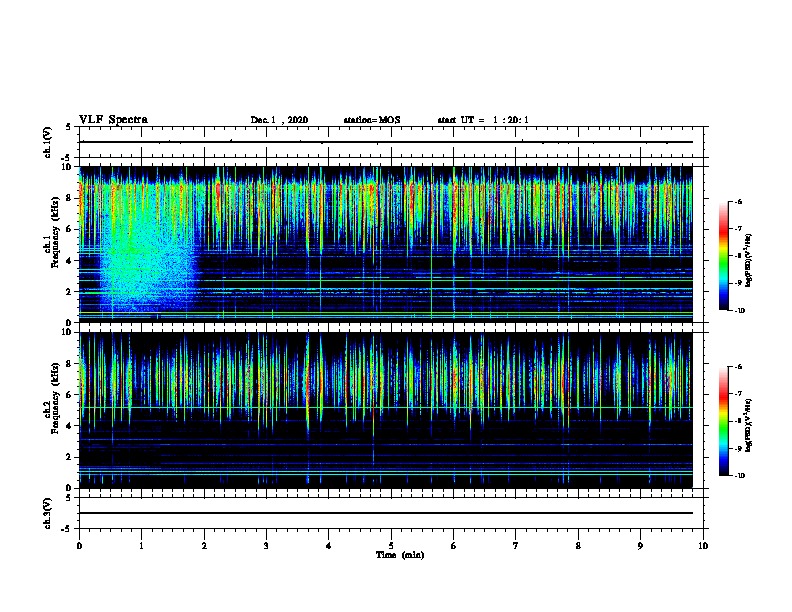This screenshot has width=792, height=612.
Task: Click the time axis tick label "1"
Action: click(x=141, y=546)
